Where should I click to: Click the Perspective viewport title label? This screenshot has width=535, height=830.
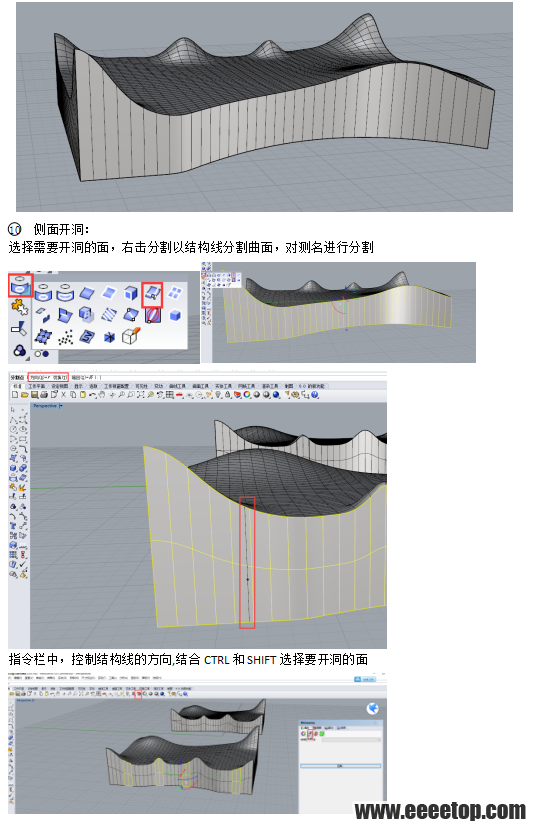(x=45, y=406)
